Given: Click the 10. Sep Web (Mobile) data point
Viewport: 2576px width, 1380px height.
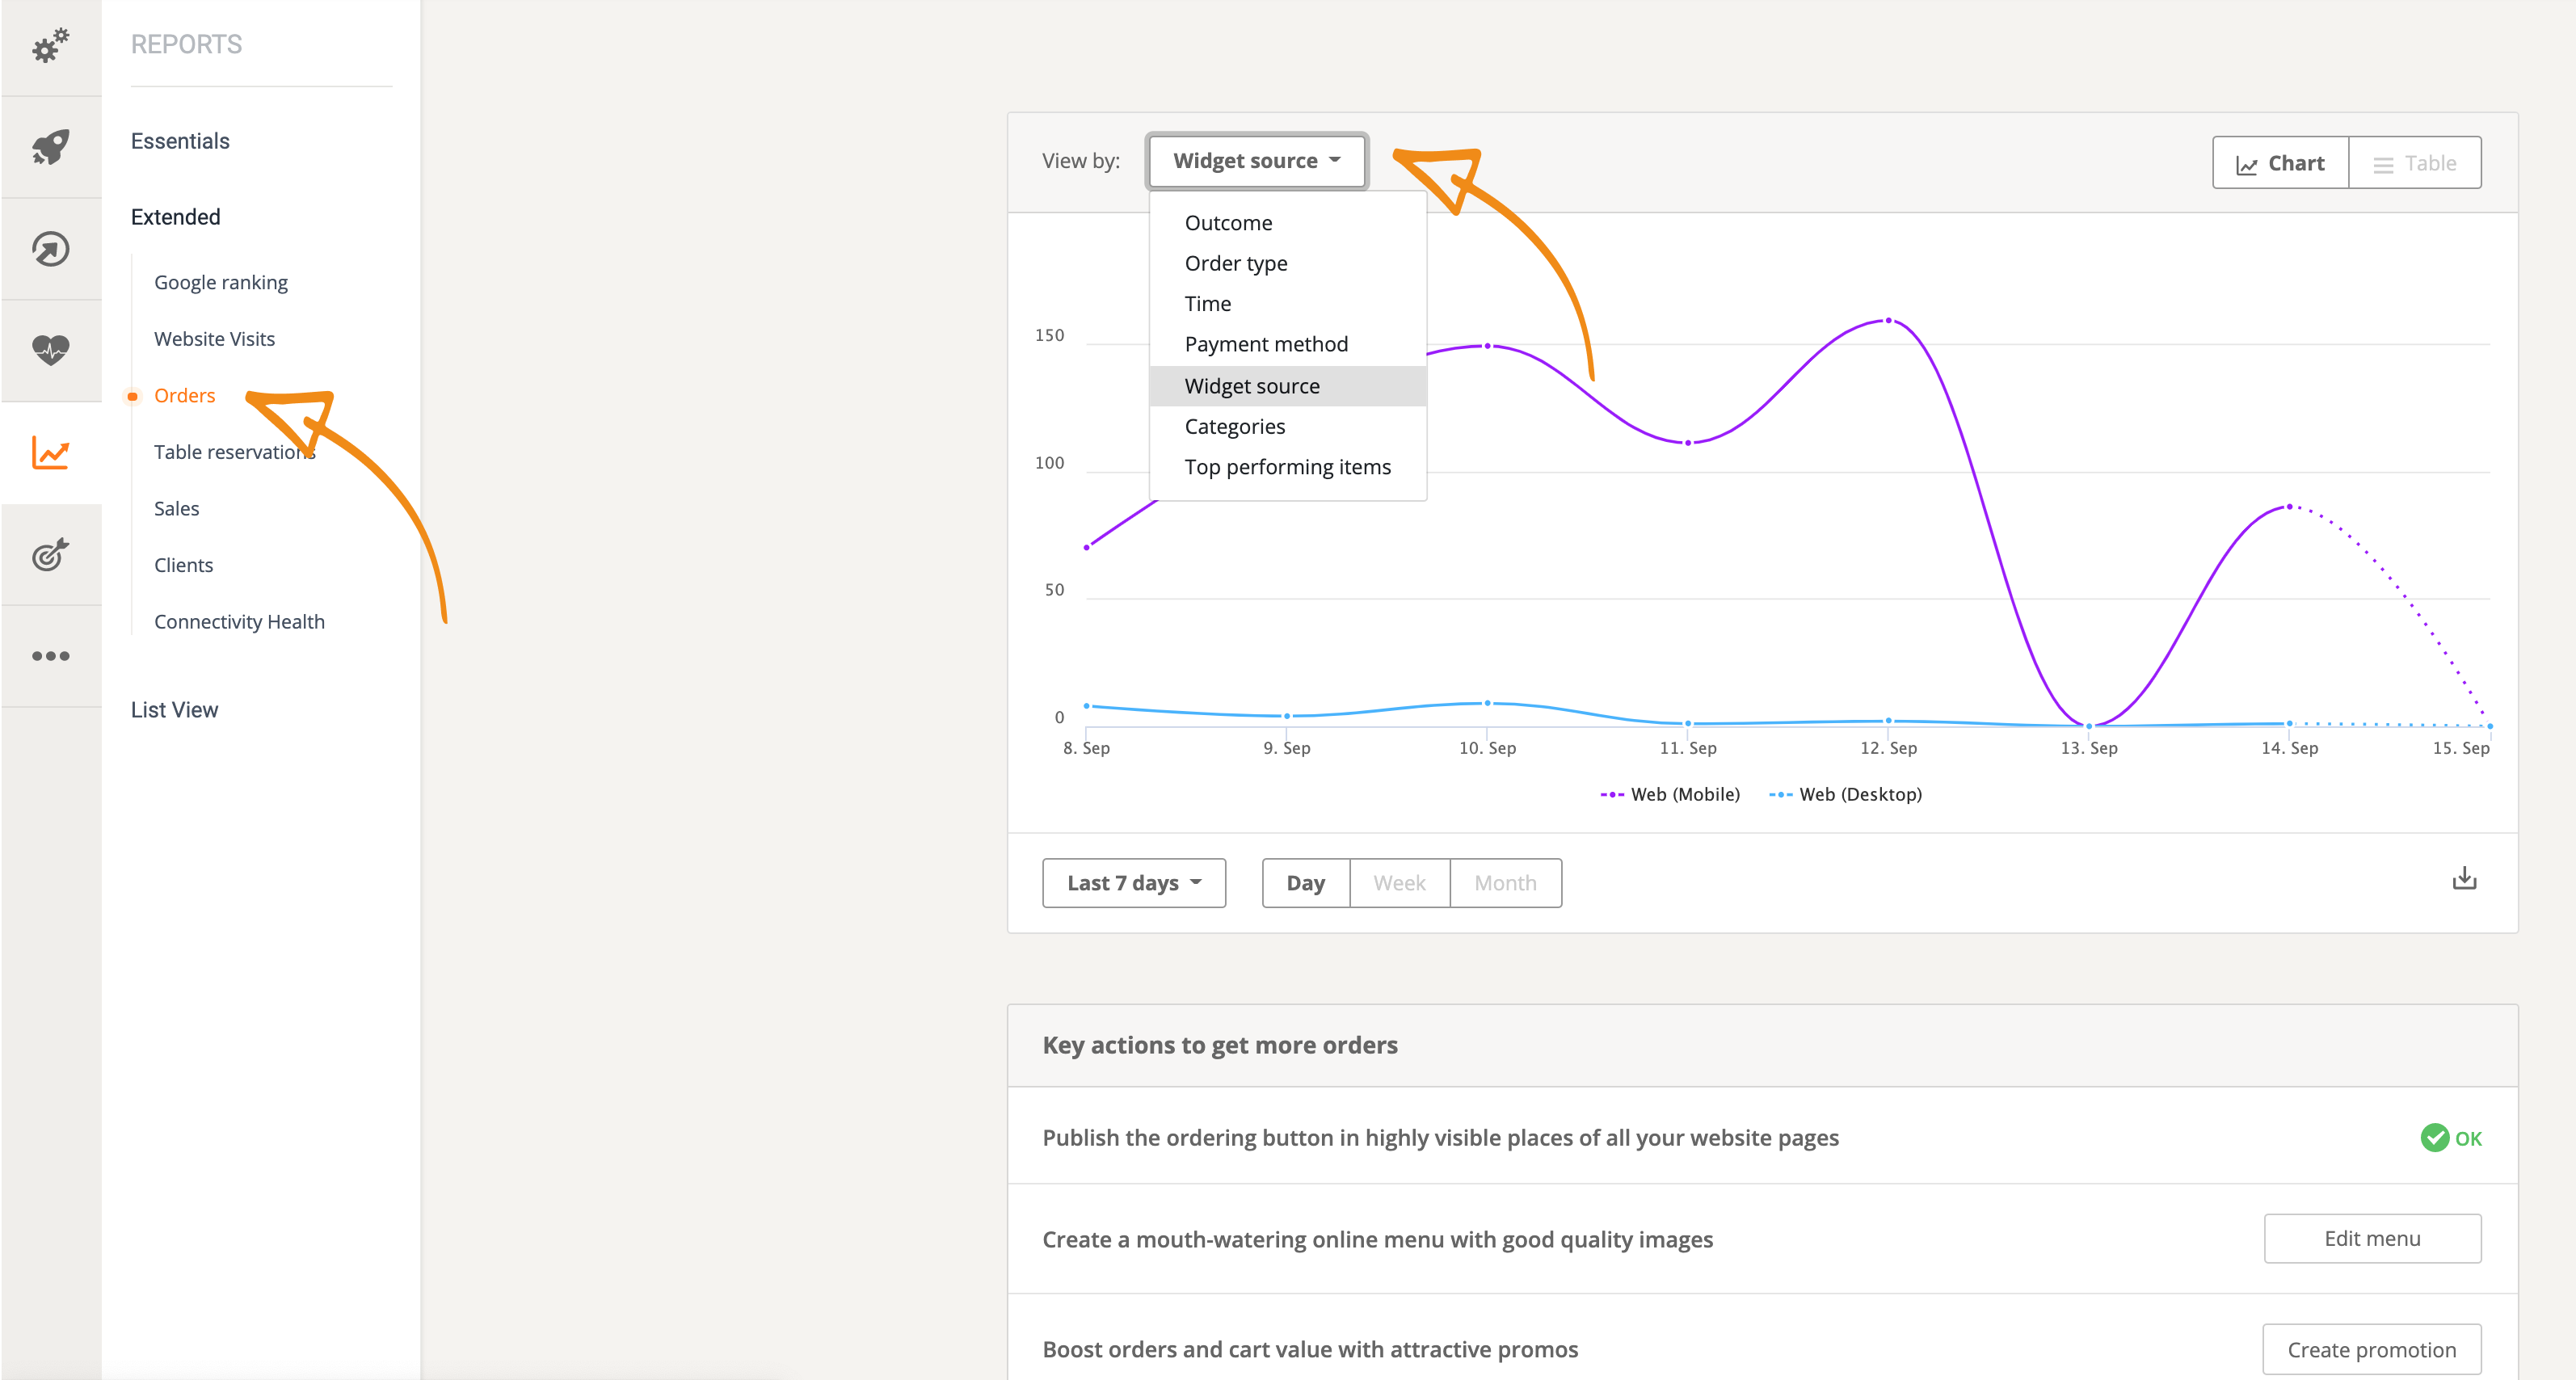Looking at the screenshot, I should [1487, 346].
